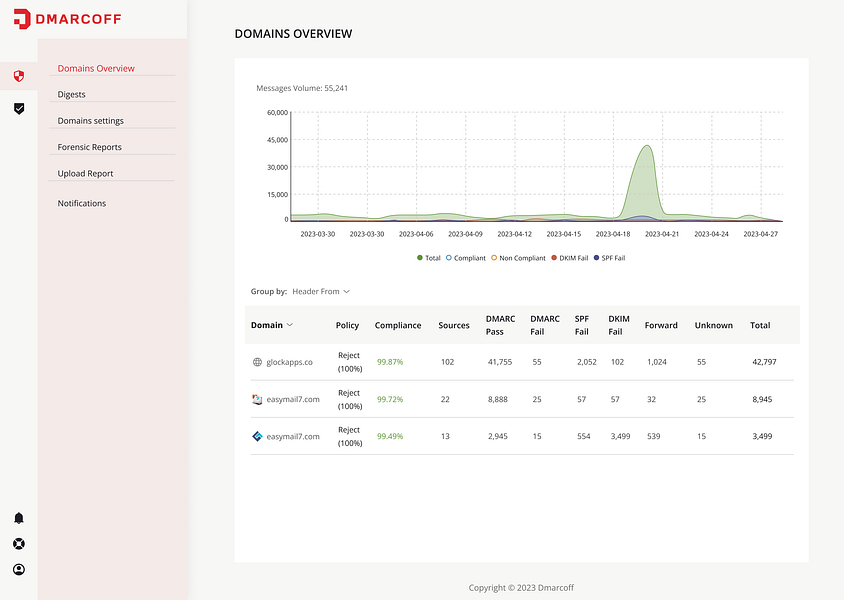This screenshot has width=844, height=600.
Task: Toggle the Non Compliant legend item
Action: (x=518, y=258)
